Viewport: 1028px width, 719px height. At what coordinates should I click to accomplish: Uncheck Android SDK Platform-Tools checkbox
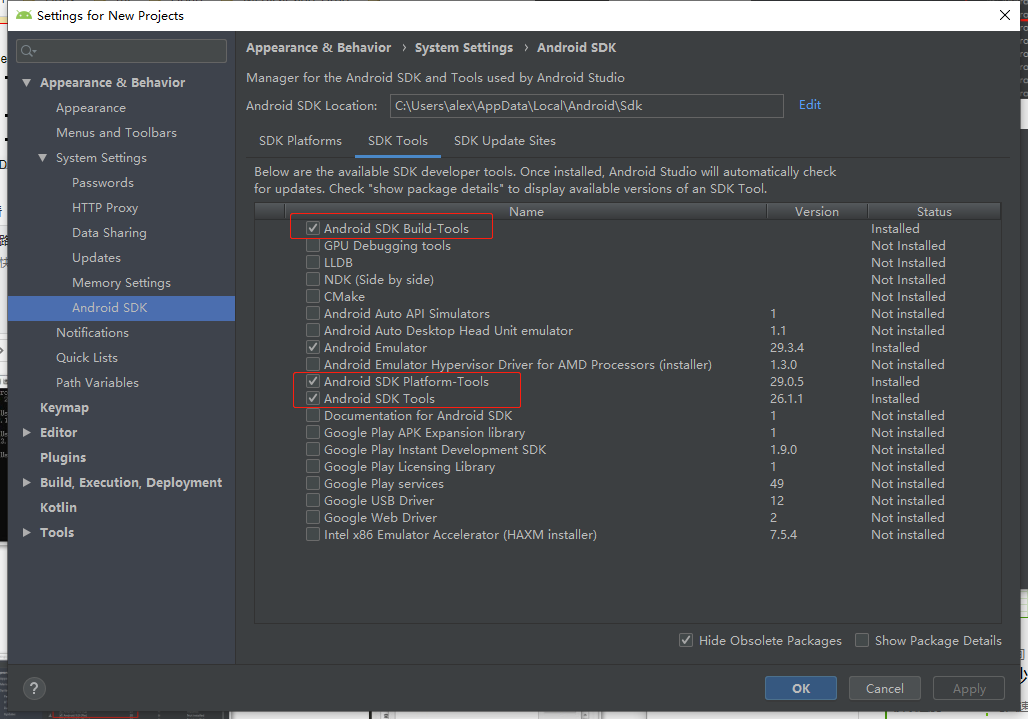pyautogui.click(x=313, y=381)
